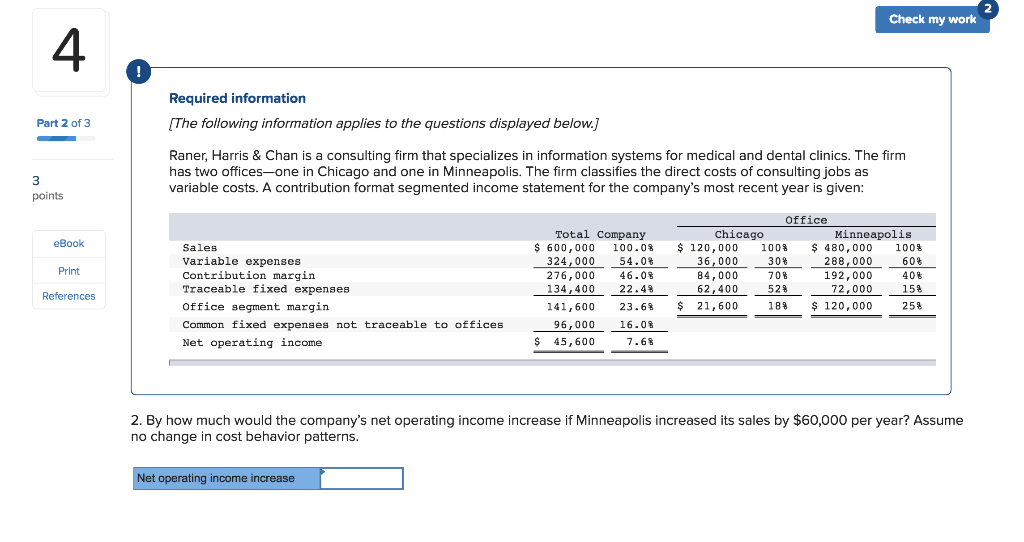Click the Net operating income increase answer field

[x=361, y=479]
